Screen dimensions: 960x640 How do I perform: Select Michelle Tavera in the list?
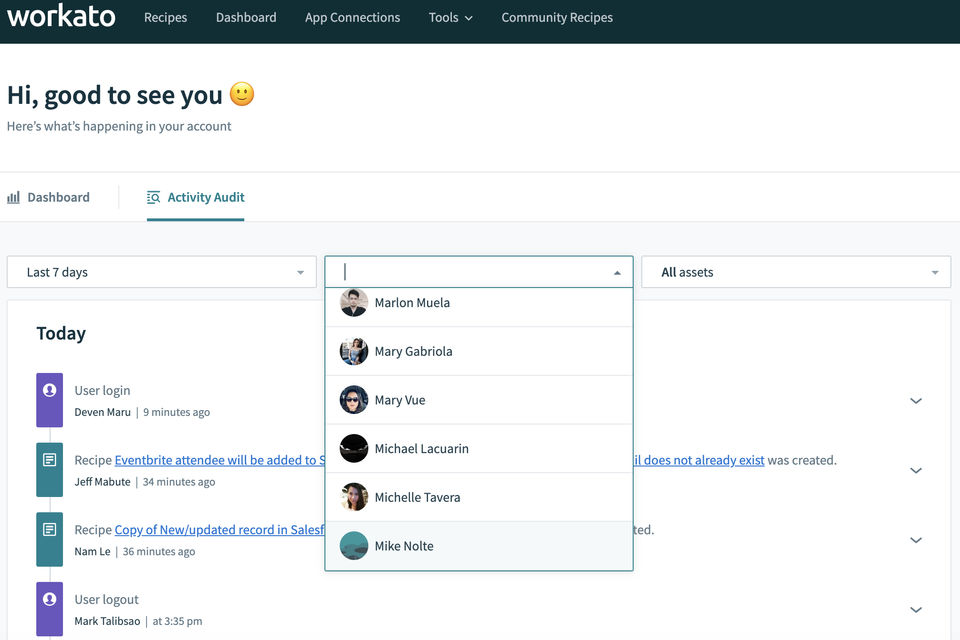point(479,497)
